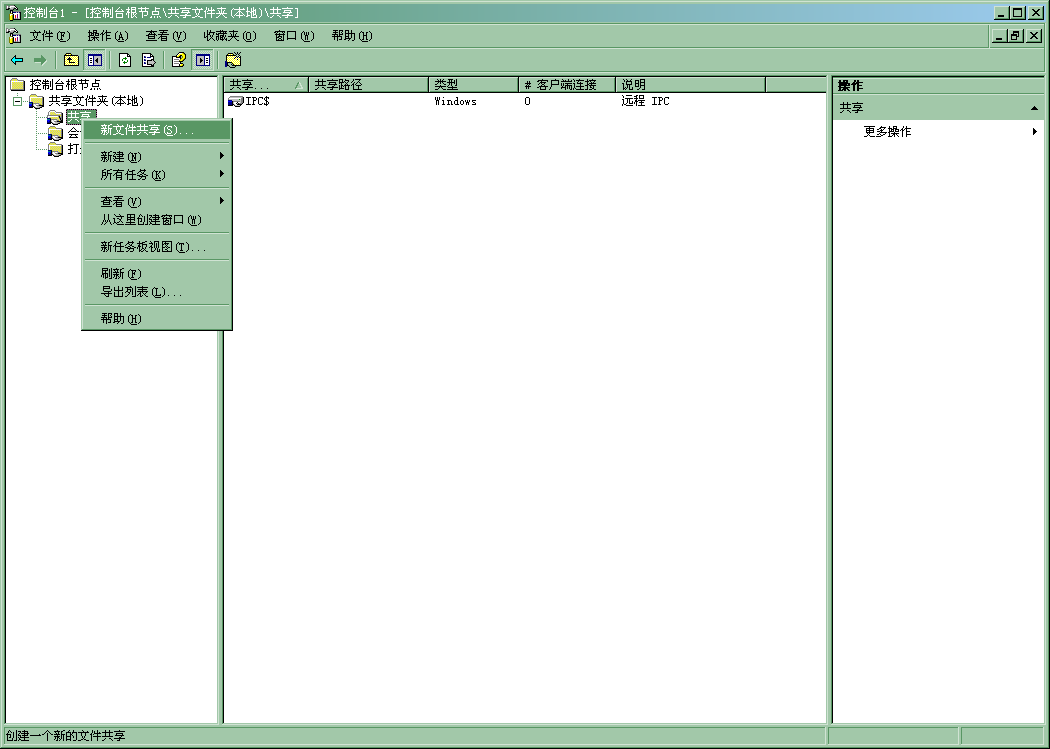This screenshot has height=749, width=1050.
Task: Choose 导出列表(L)... from context menu
Action: 157,292
